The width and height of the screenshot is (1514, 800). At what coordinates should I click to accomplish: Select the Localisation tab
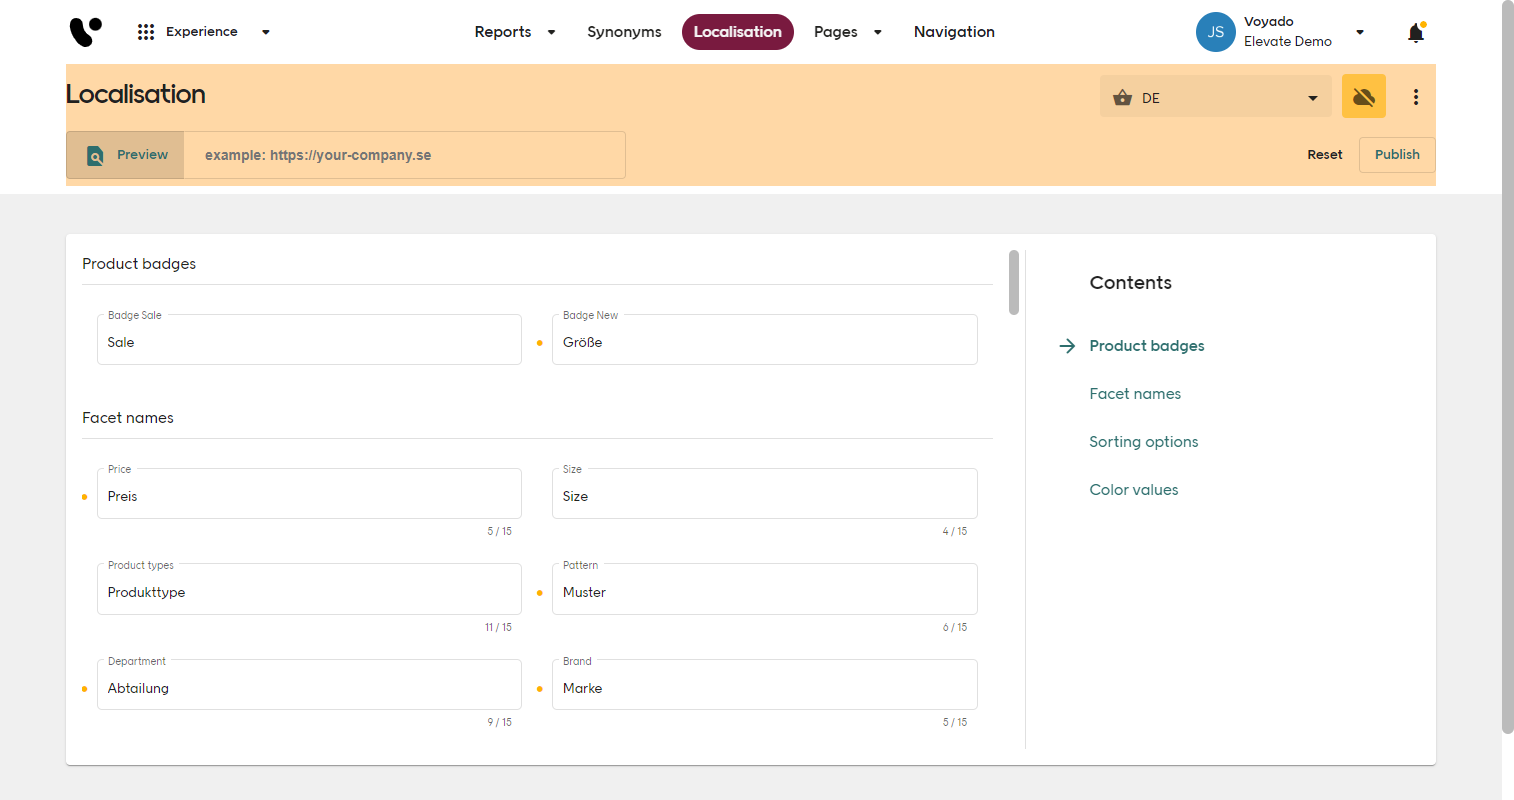point(738,32)
